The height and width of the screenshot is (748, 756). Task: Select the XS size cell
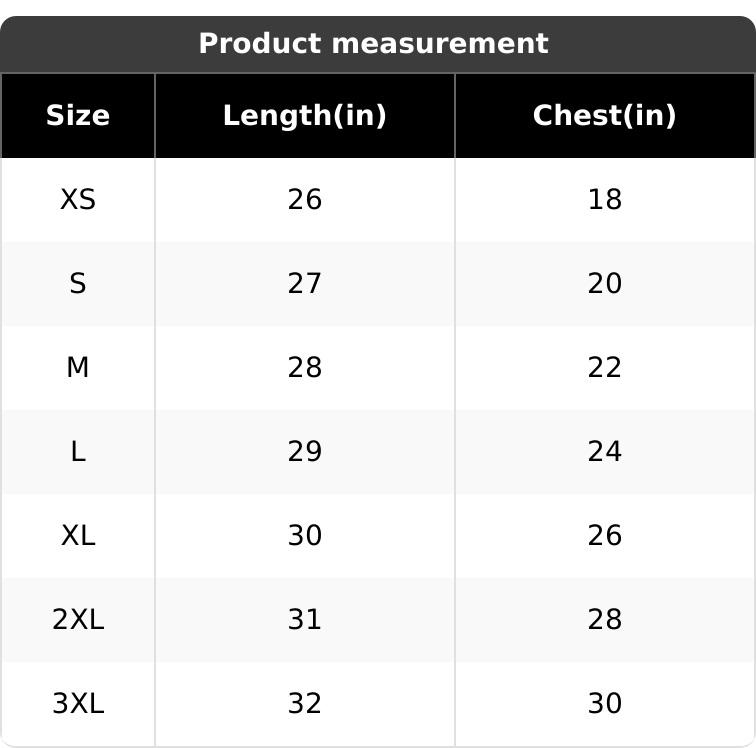pos(78,200)
